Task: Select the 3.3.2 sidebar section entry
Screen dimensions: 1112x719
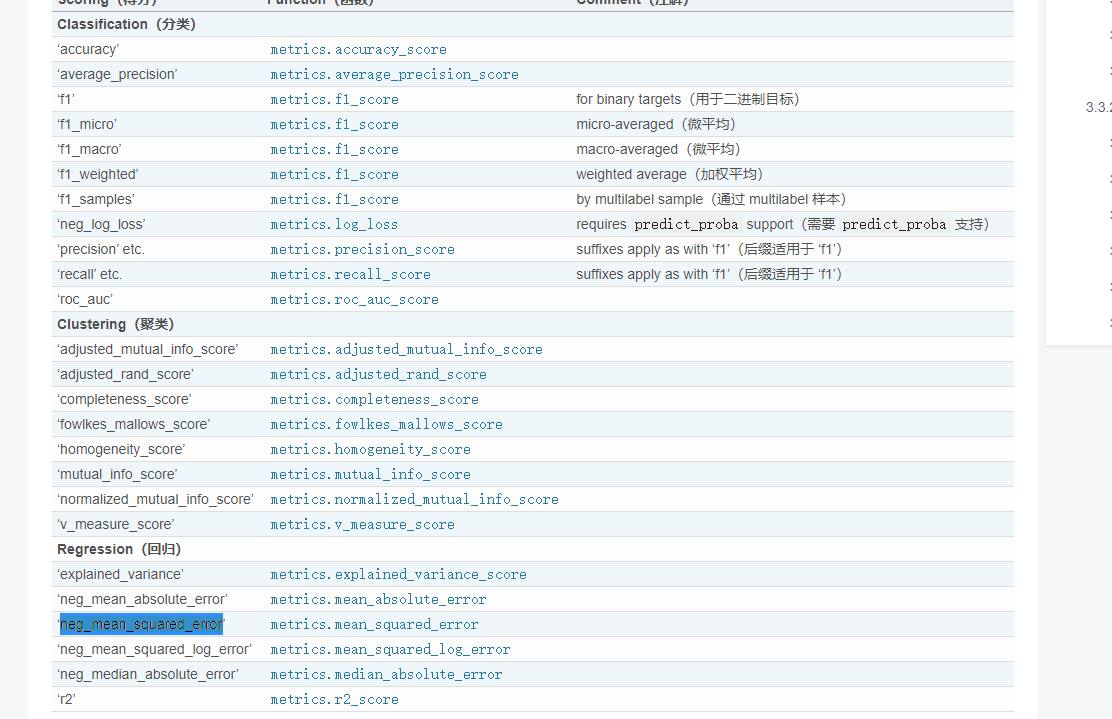Action: pyautogui.click(x=1099, y=107)
